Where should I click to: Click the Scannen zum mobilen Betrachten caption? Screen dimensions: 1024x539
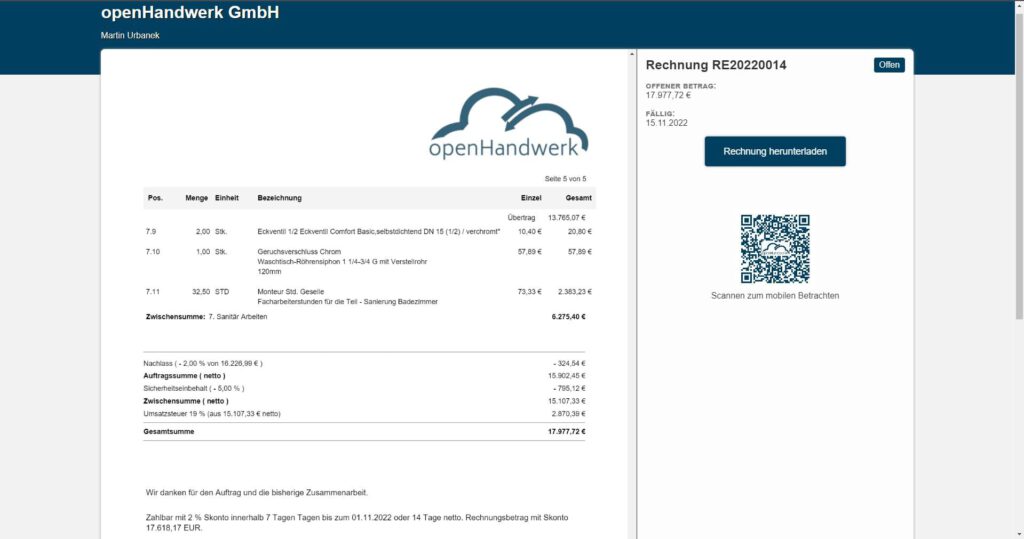(774, 296)
